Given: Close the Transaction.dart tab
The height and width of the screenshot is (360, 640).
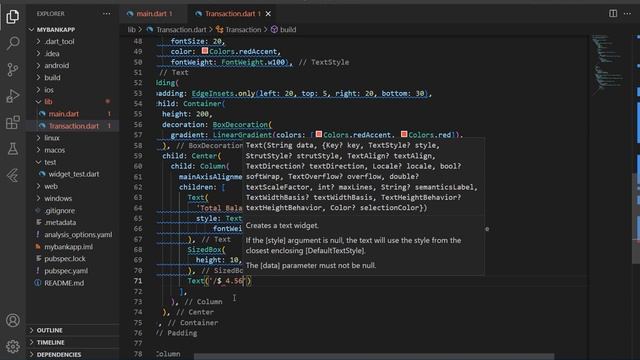Looking at the screenshot, I should (268, 13).
